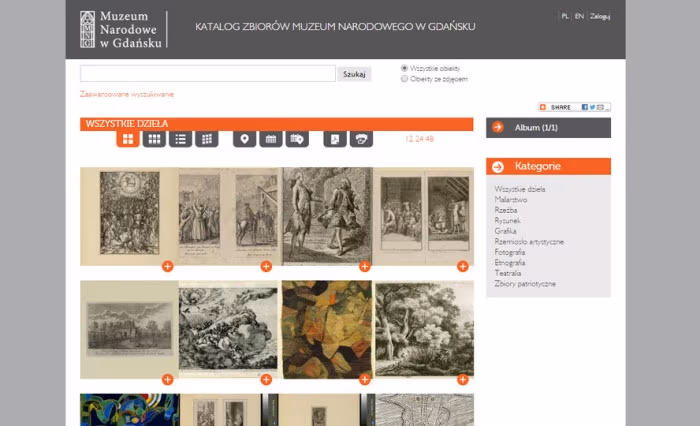Open Zaawansowane wyszukiwanie link
700x426 pixels.
(x=127, y=94)
